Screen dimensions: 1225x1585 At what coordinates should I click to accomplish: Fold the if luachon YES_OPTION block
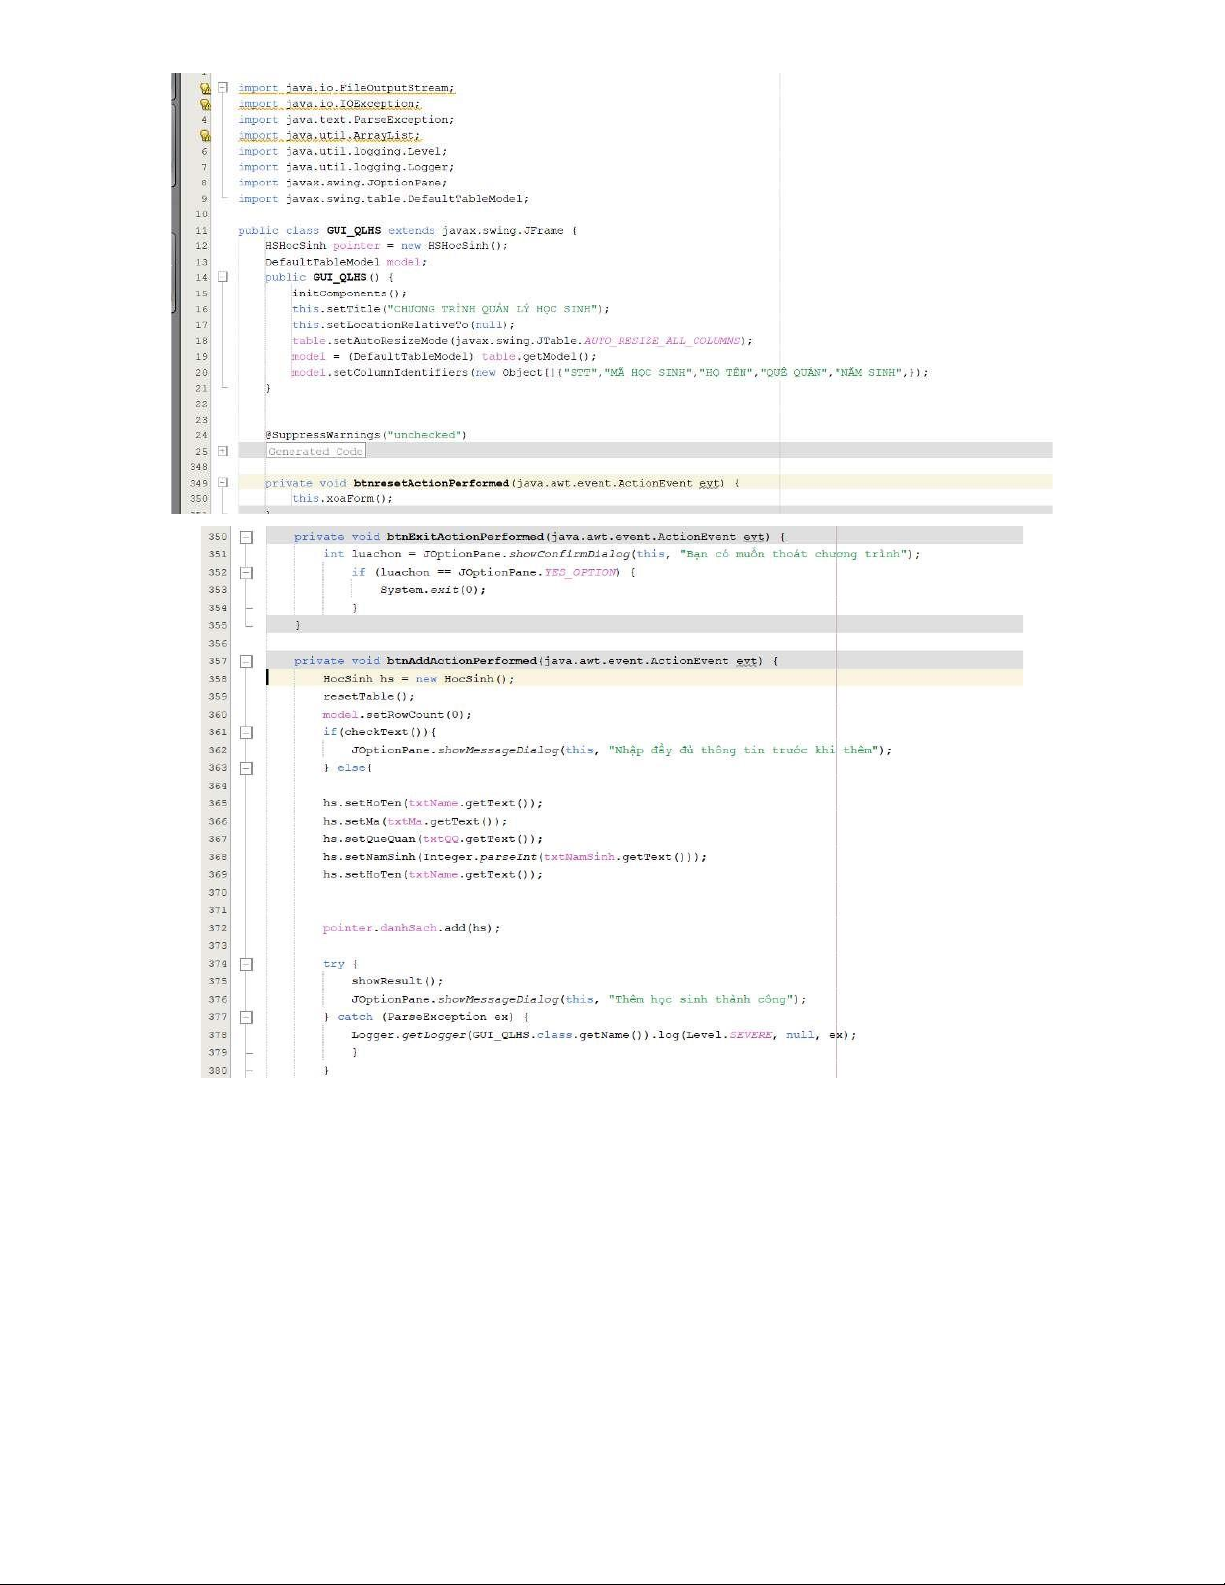pyautogui.click(x=246, y=573)
